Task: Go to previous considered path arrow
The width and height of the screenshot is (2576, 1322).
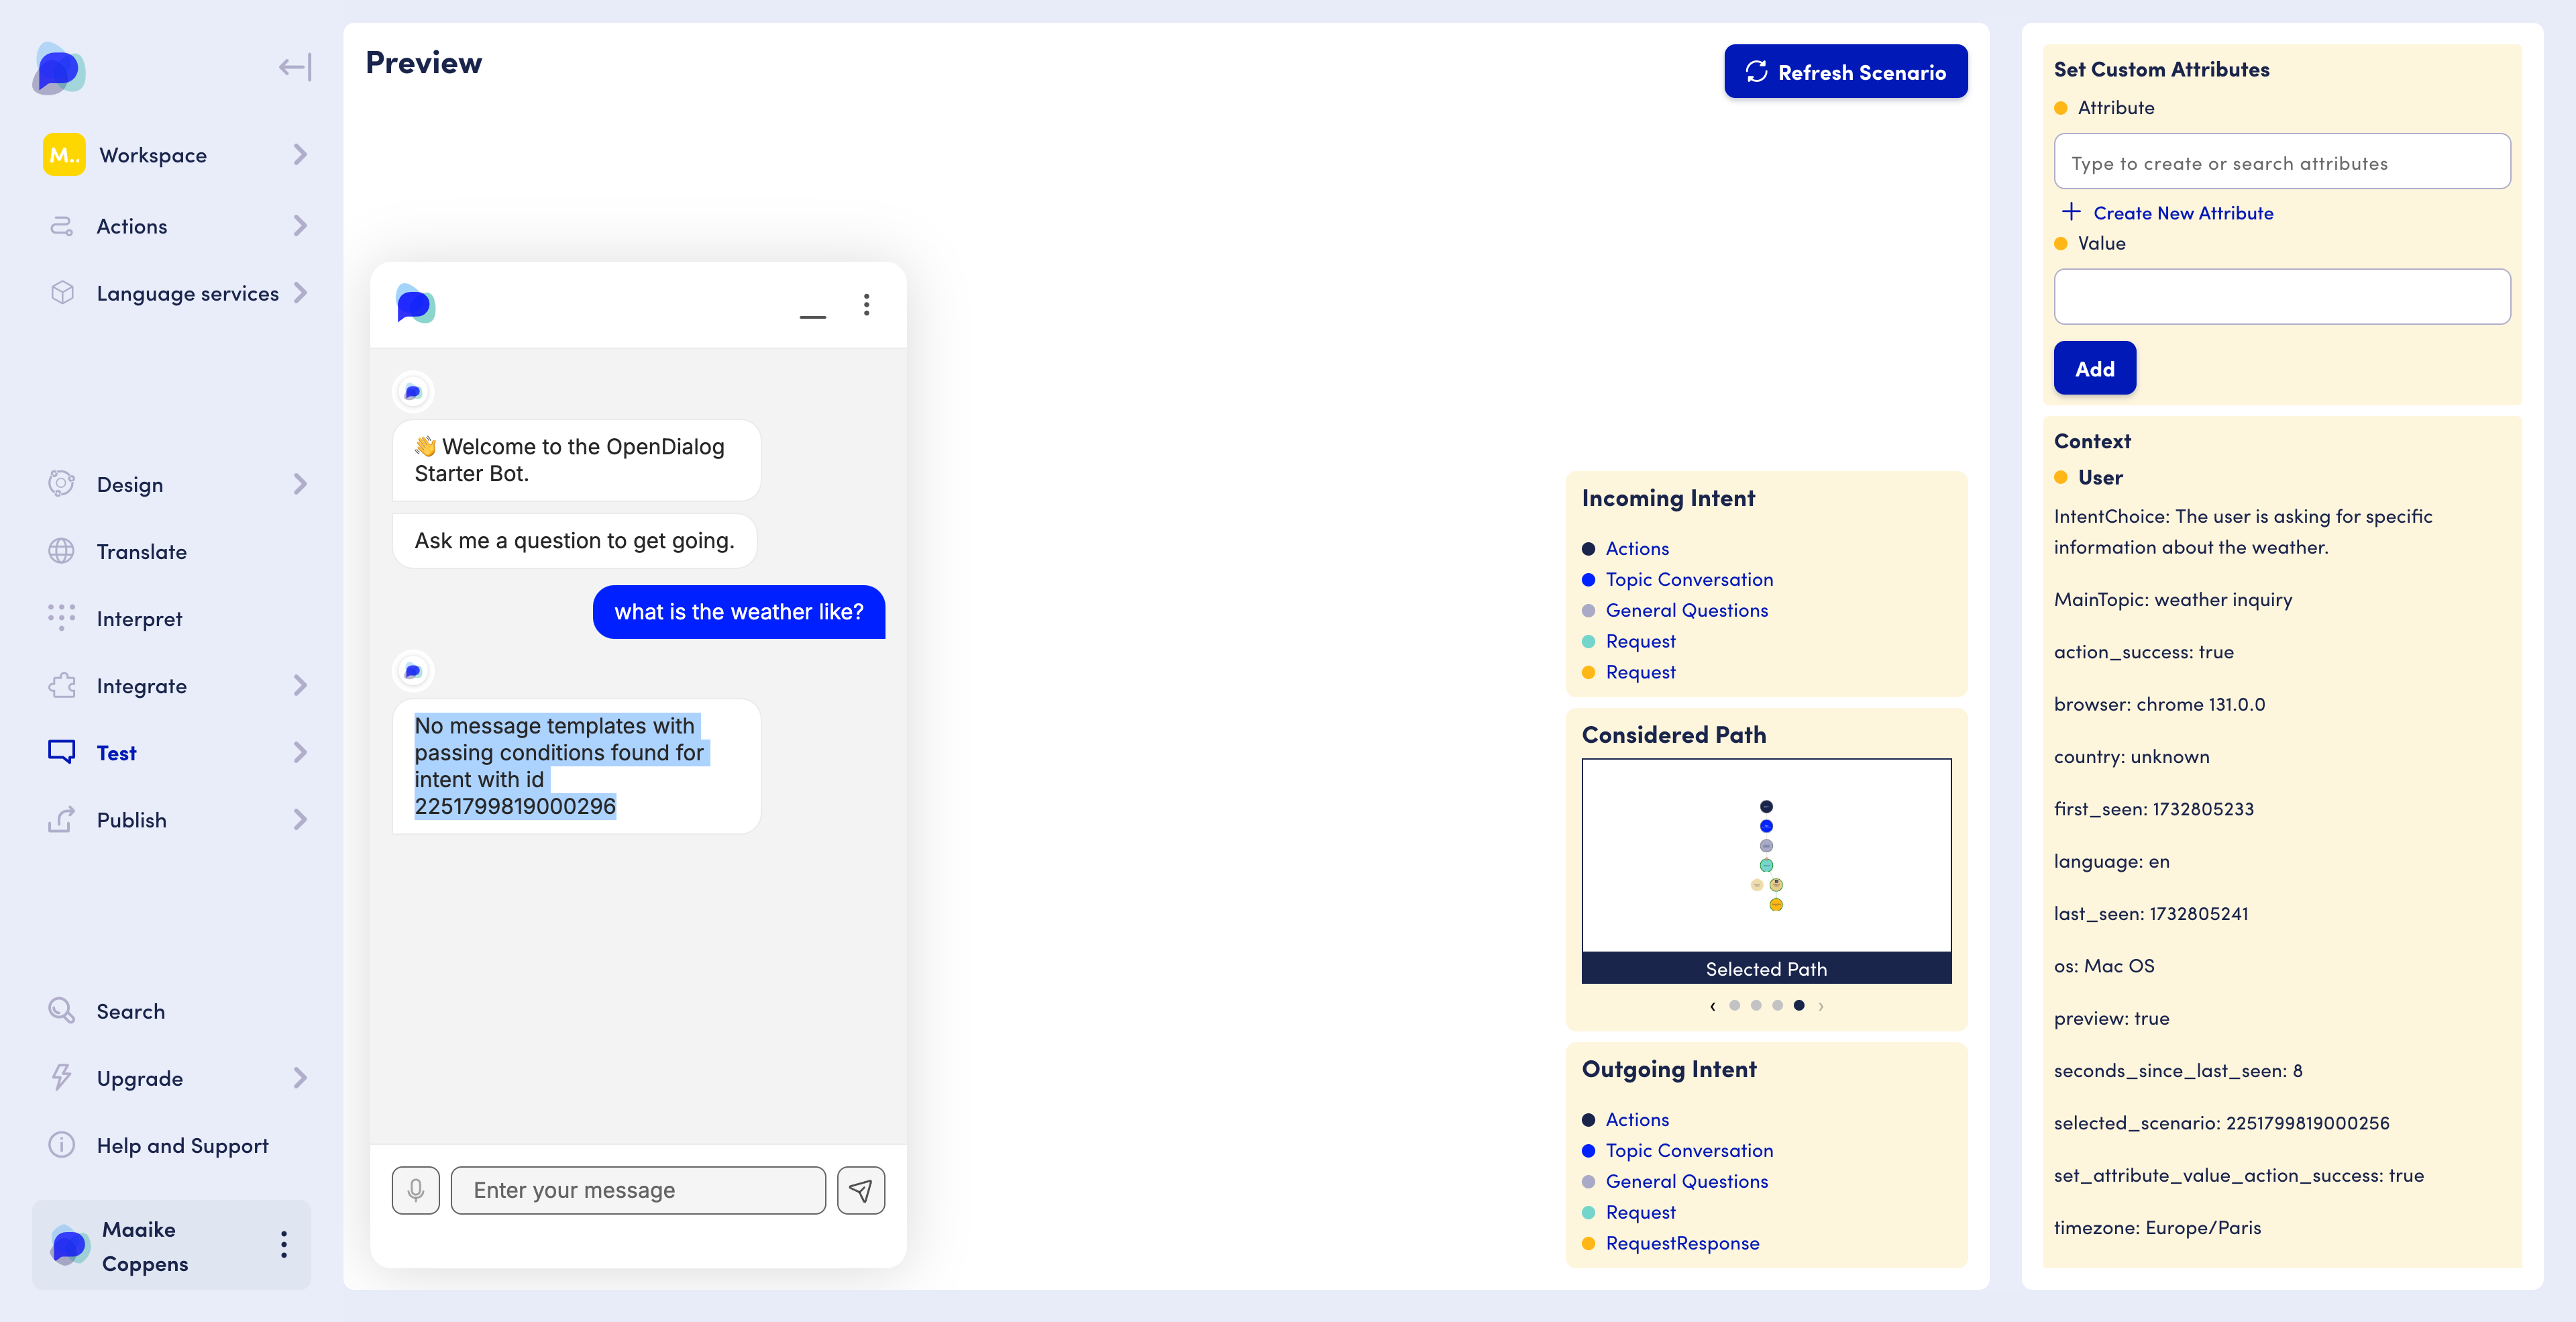Action: click(x=1712, y=1006)
